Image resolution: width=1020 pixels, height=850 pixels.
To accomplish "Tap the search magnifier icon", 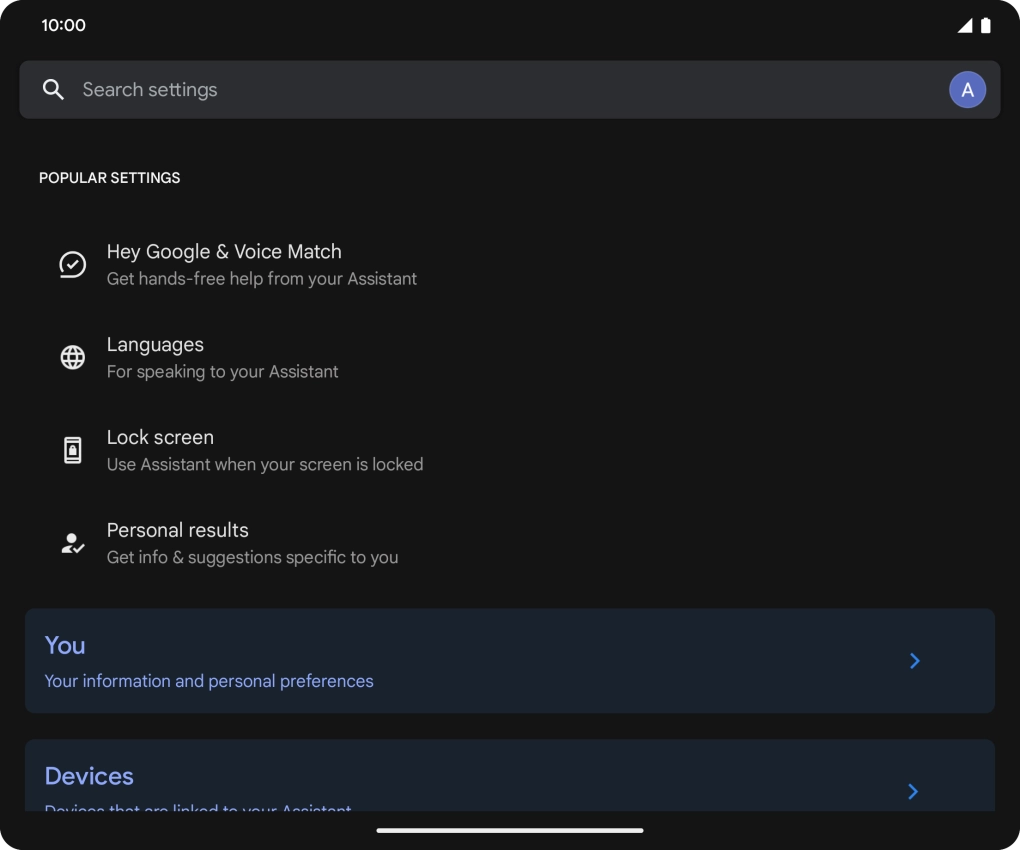I will coord(54,90).
